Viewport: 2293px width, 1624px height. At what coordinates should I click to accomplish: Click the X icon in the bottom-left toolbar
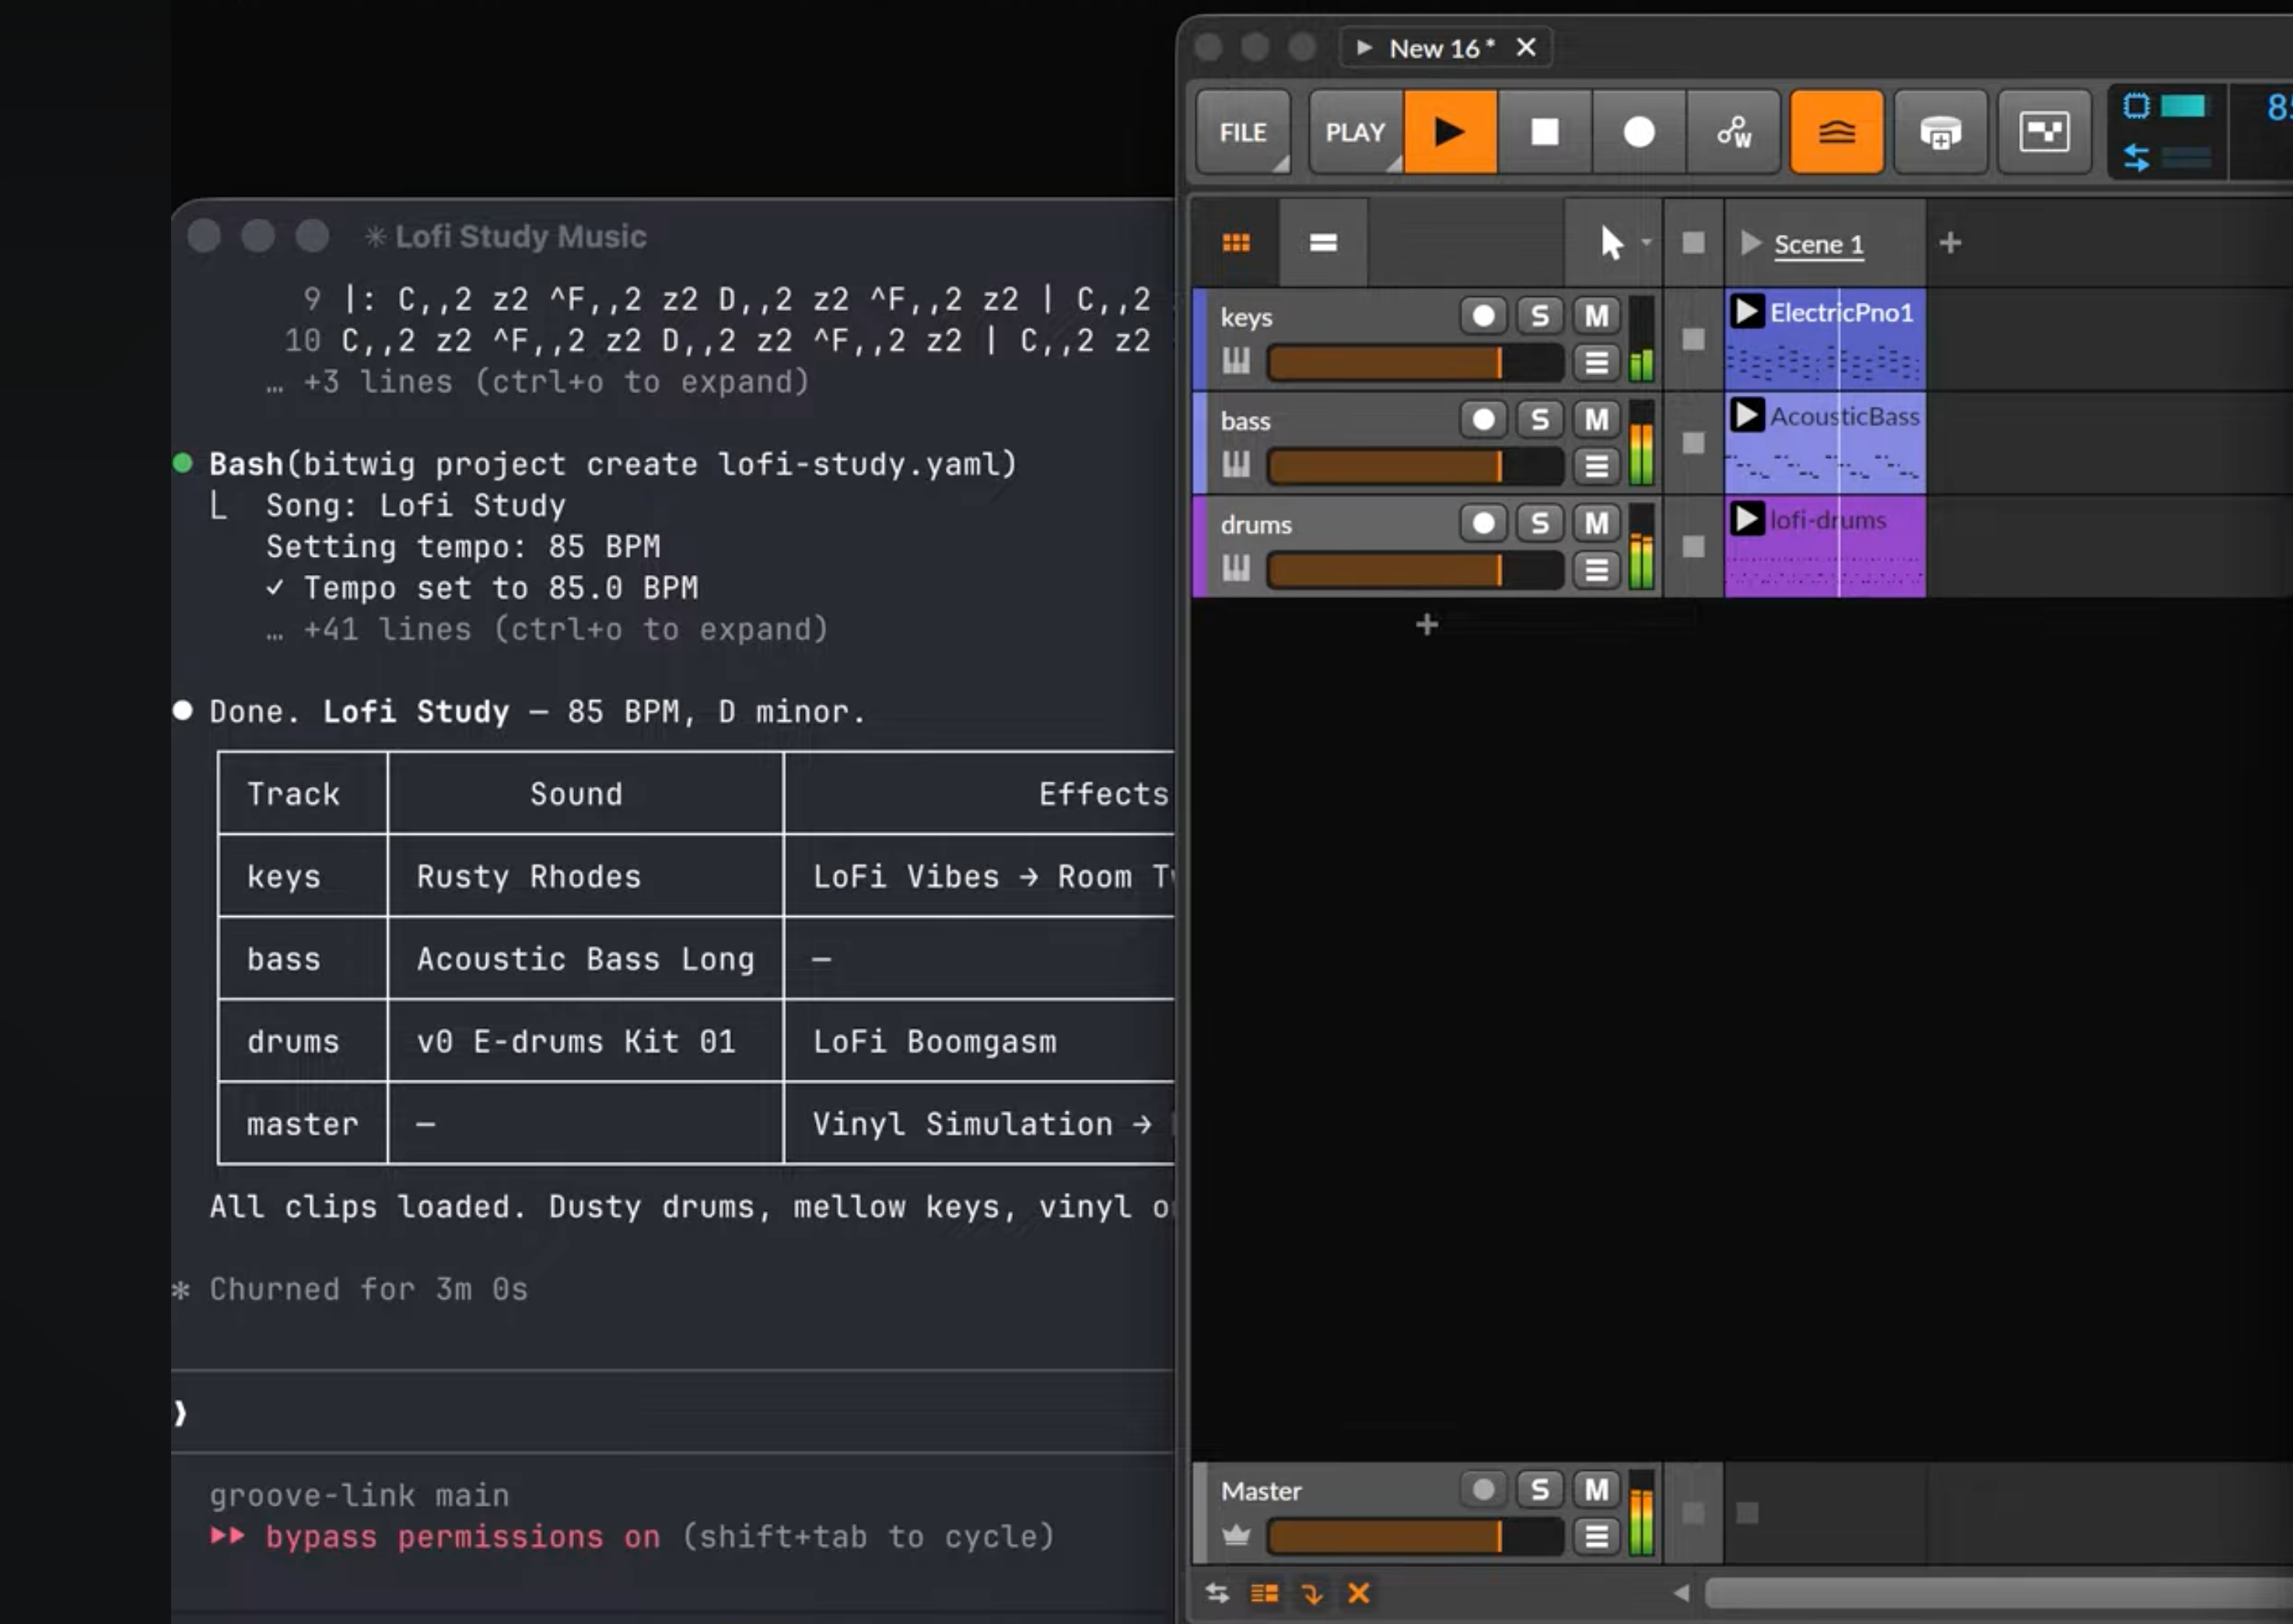click(x=1359, y=1594)
